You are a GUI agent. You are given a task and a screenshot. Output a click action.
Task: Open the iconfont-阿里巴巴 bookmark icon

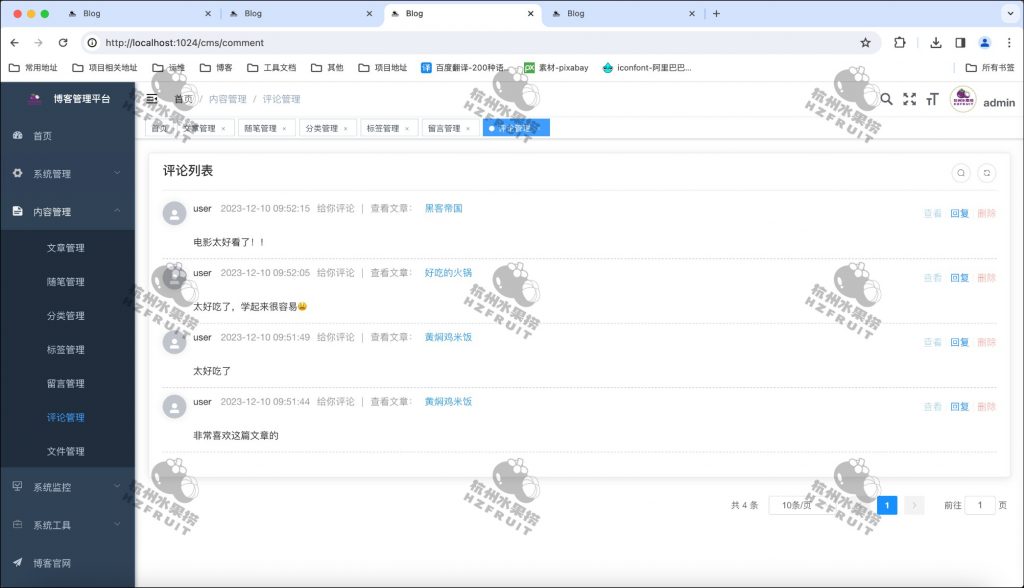[x=609, y=68]
